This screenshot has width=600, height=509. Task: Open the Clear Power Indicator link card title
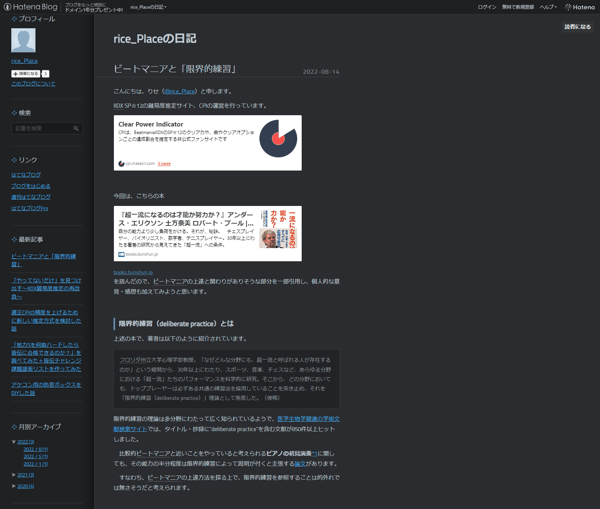tap(151, 124)
